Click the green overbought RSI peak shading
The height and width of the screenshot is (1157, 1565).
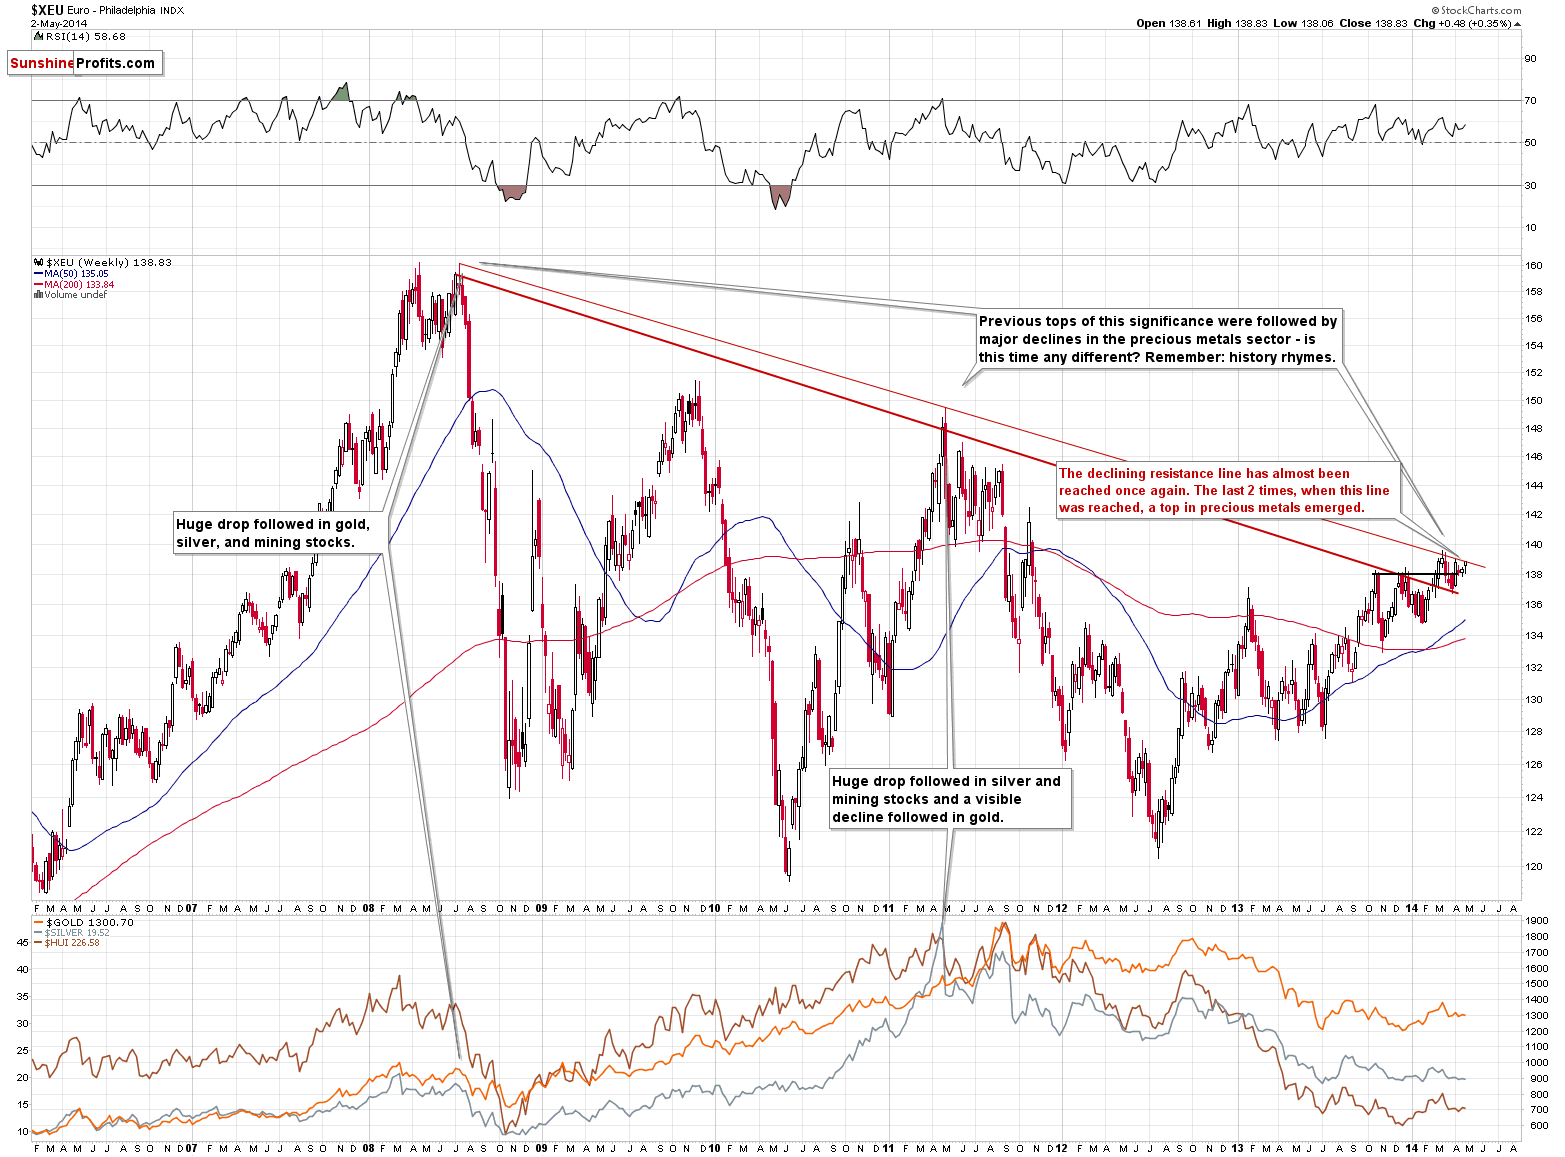[x=342, y=94]
